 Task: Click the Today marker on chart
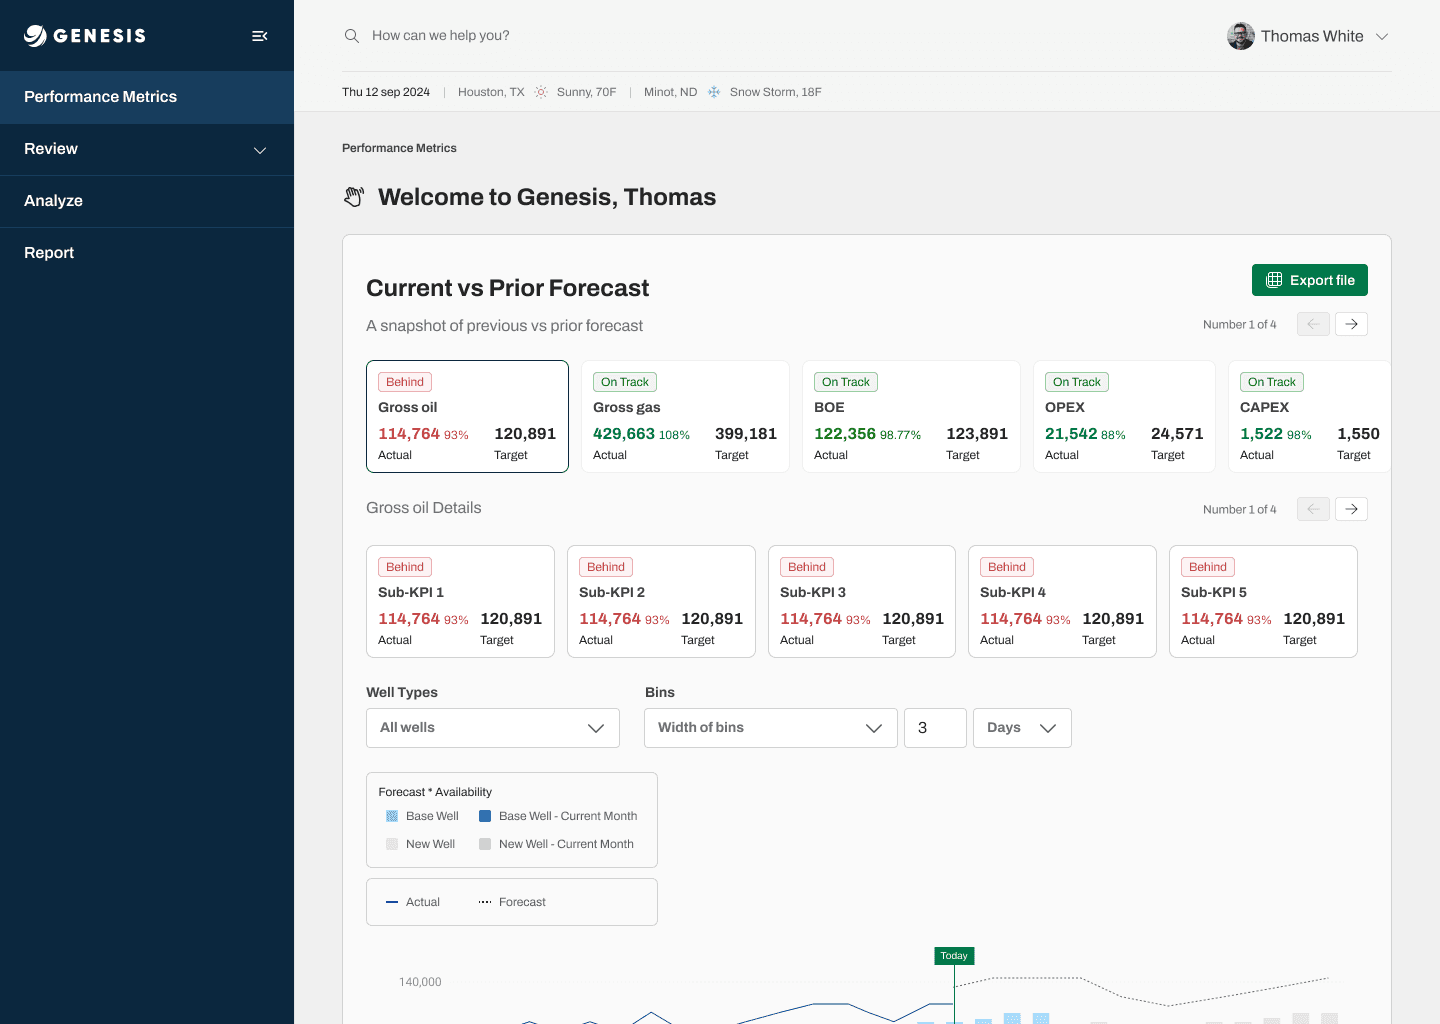click(954, 956)
